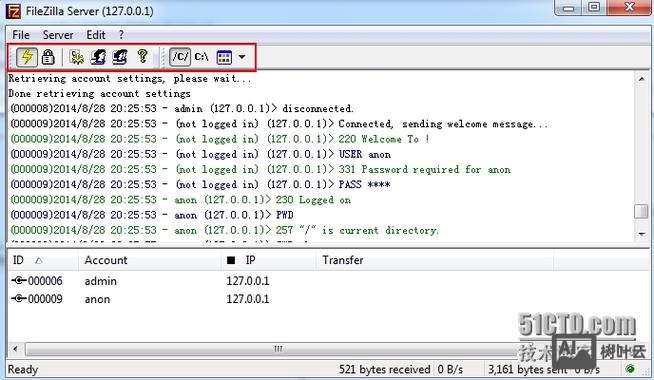
Task: Open the ? help menu
Action: pyautogui.click(x=121, y=35)
